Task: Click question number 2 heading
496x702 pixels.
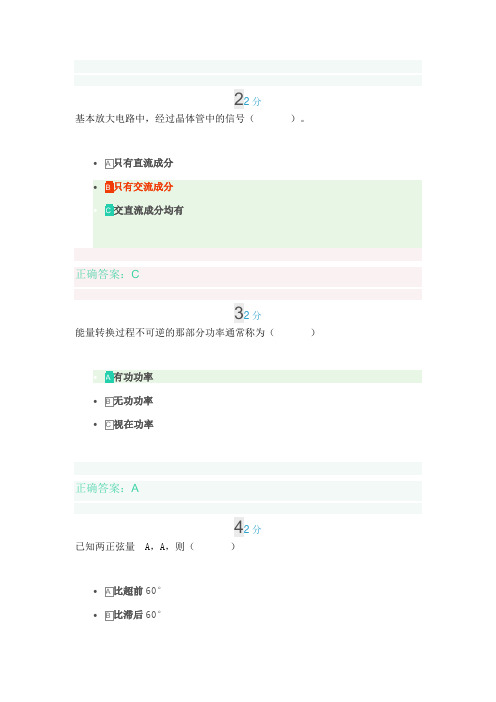Action: 239,99
